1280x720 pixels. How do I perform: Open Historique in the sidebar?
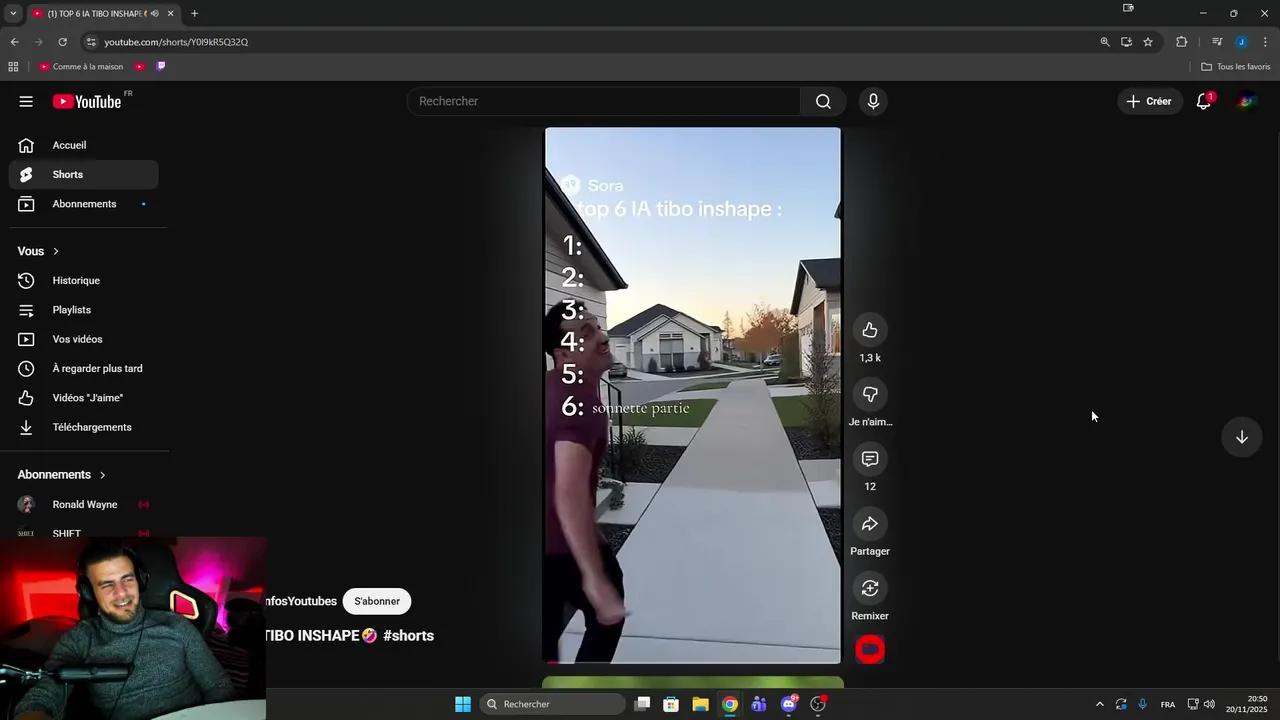click(x=84, y=281)
